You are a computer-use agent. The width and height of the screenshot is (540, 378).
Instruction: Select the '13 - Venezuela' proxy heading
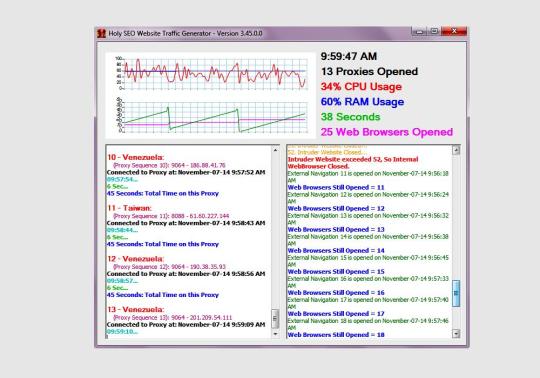point(135,309)
